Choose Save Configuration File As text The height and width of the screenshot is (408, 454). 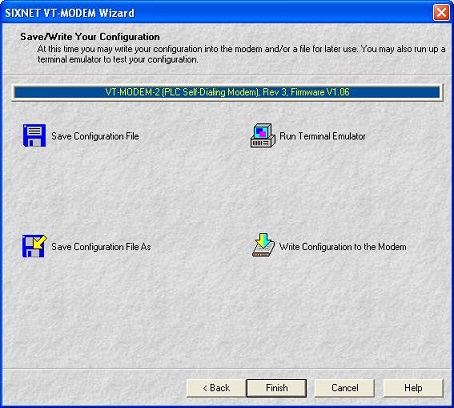[101, 247]
